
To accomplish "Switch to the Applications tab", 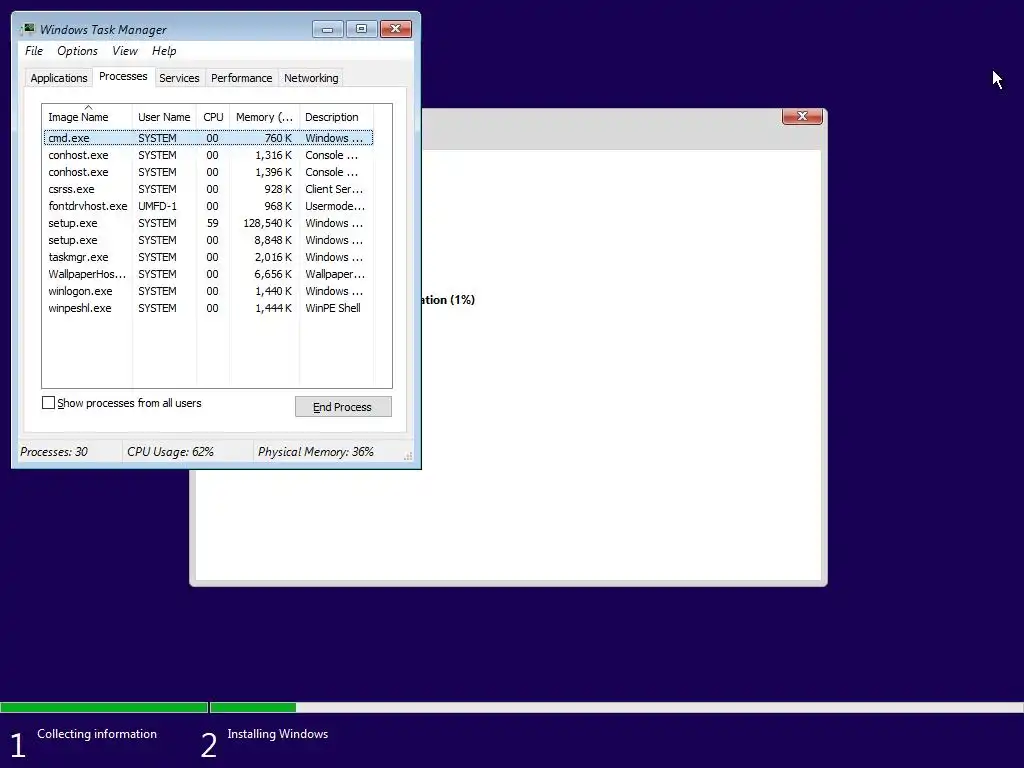I will click(x=59, y=78).
